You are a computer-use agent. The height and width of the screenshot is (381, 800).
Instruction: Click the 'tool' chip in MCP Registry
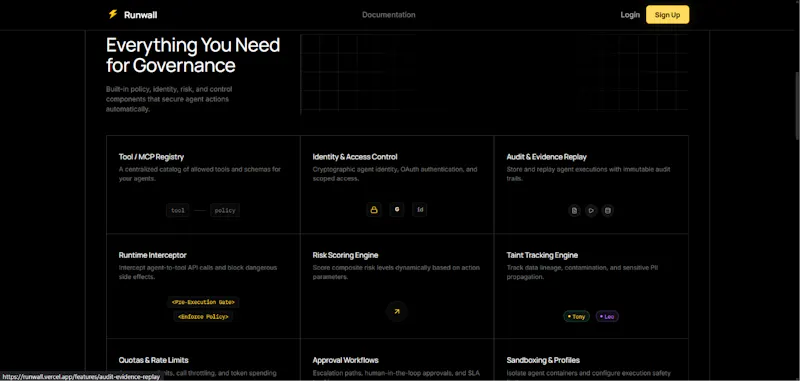tap(178, 210)
